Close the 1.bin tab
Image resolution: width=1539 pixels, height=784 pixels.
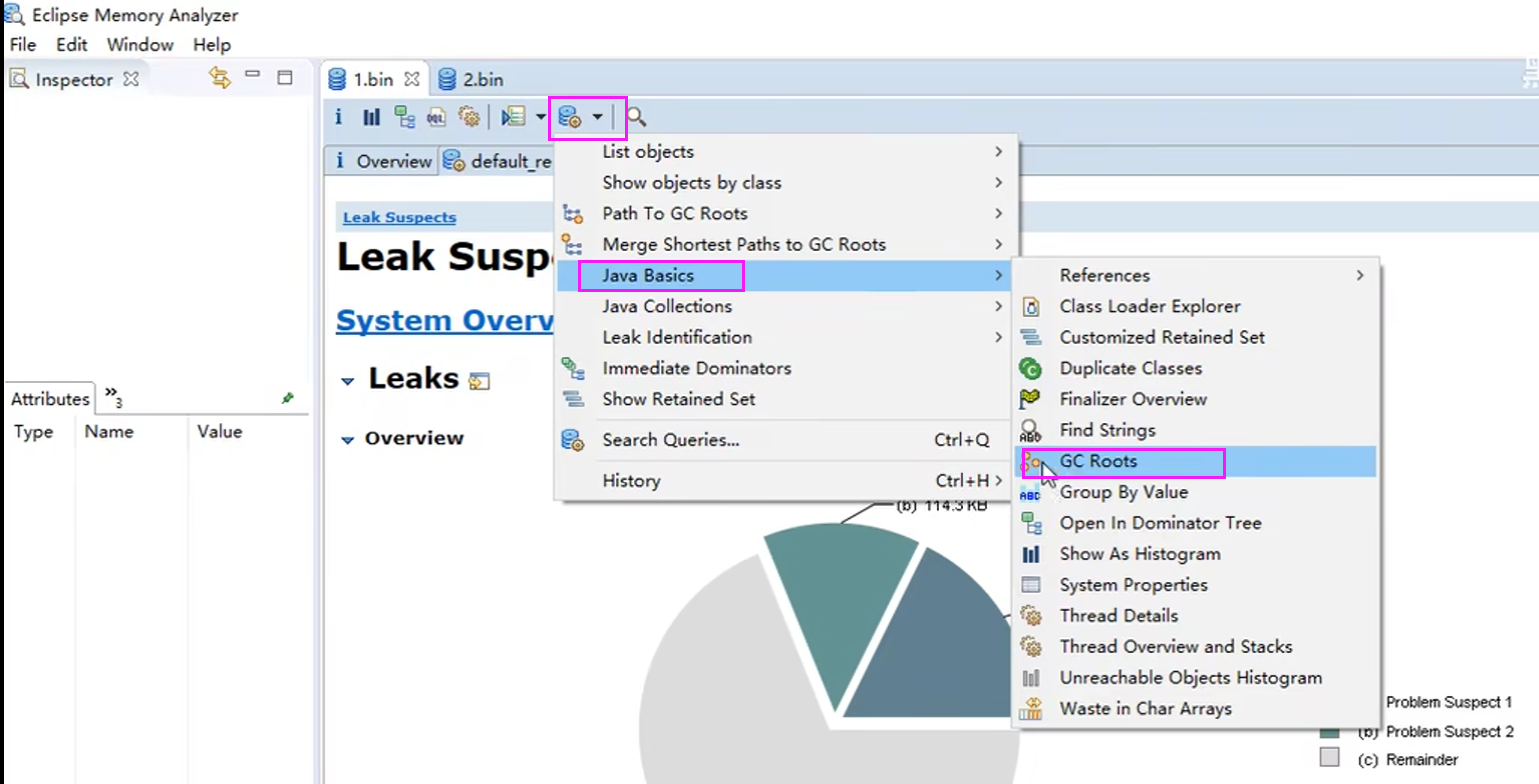412,79
